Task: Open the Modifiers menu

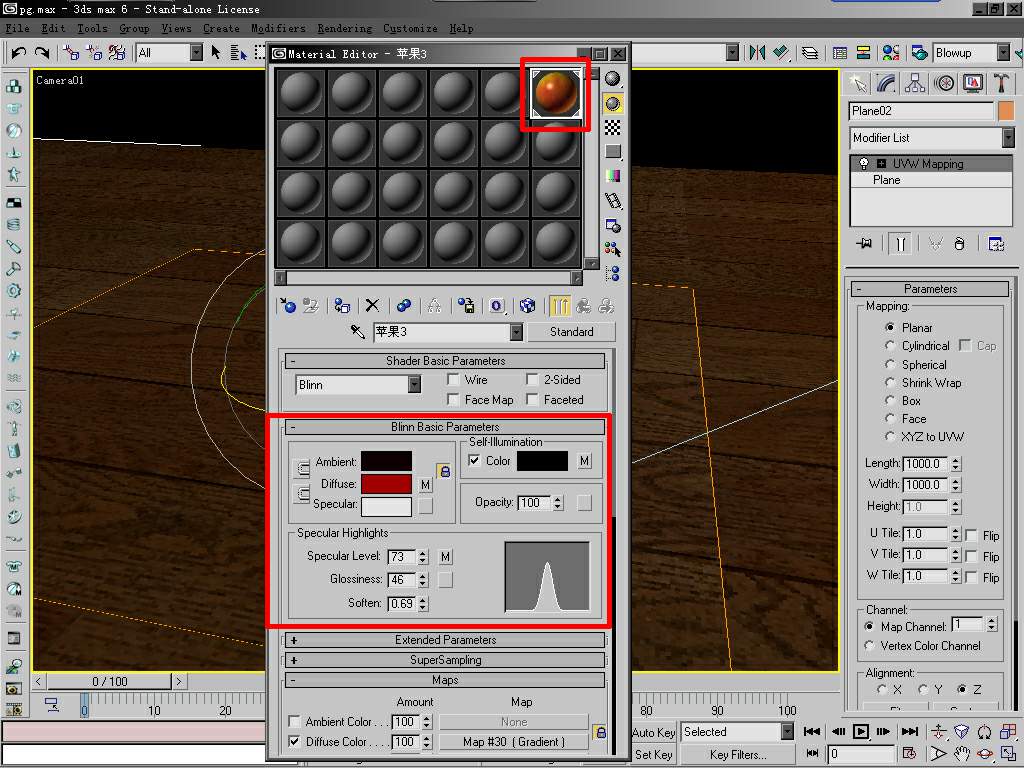Action: coord(278,28)
